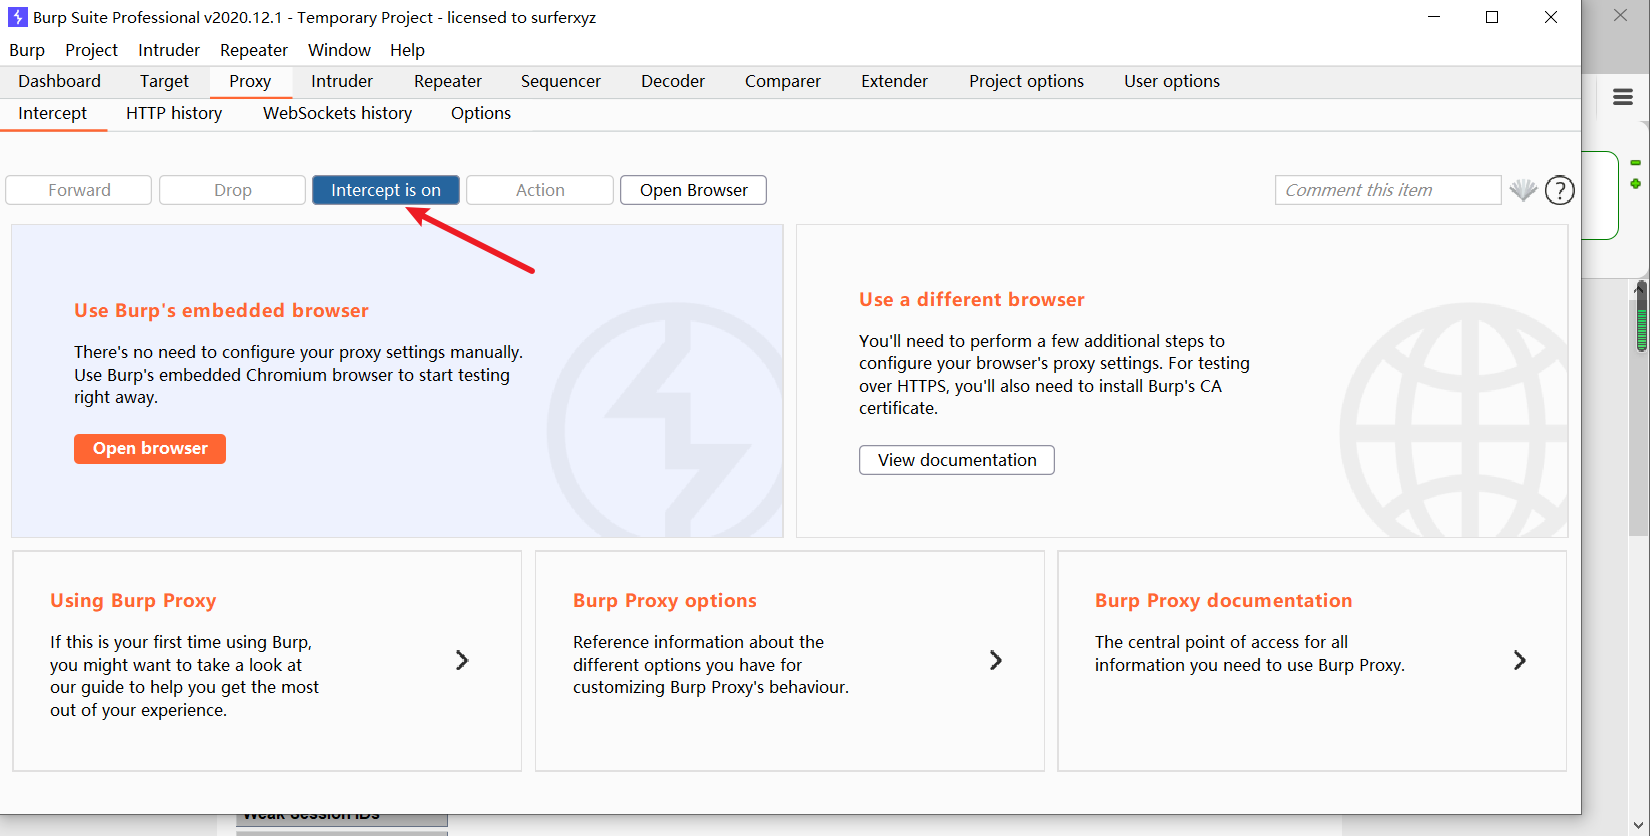Screen dimensions: 1650x836
Task: Expand the Using Burp Proxy chevron
Action: click(x=462, y=660)
